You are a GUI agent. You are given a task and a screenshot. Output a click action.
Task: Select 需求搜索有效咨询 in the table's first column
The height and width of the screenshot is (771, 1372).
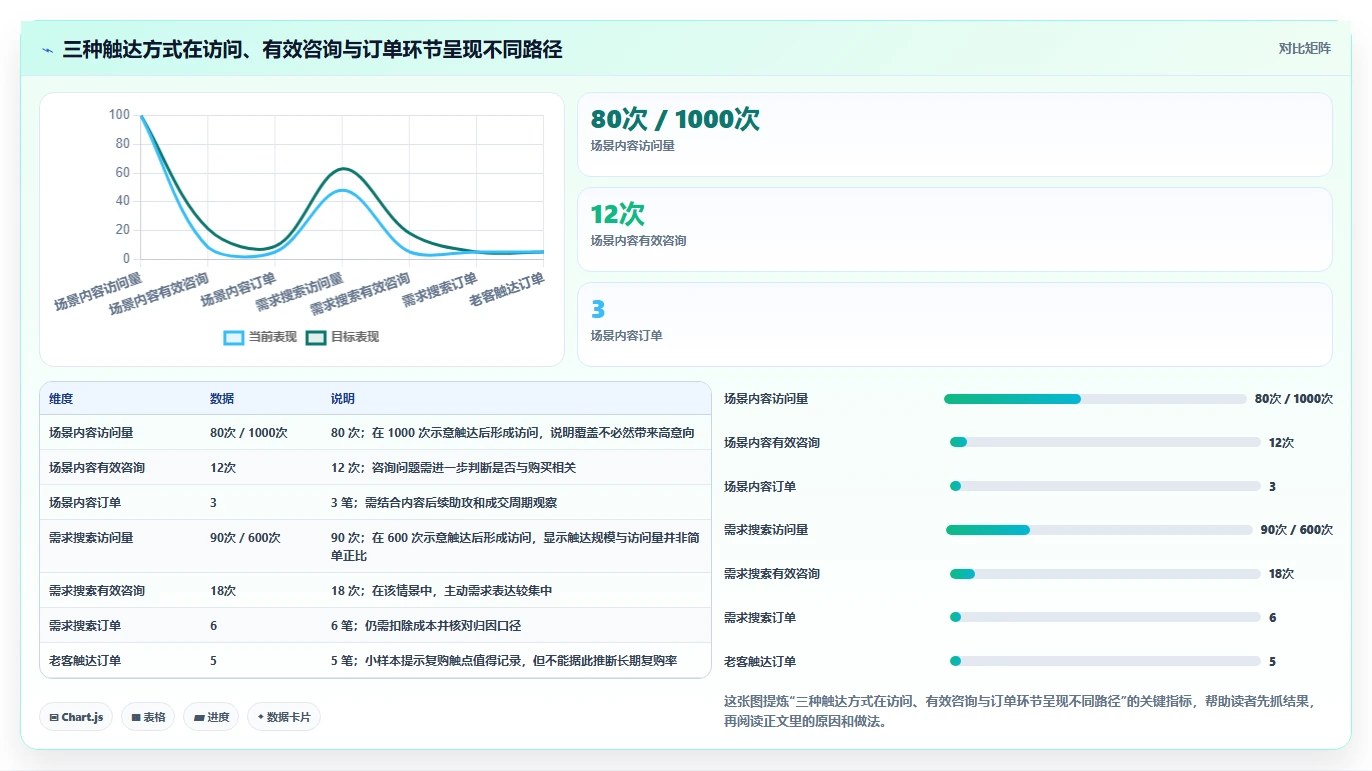[x=97, y=591]
